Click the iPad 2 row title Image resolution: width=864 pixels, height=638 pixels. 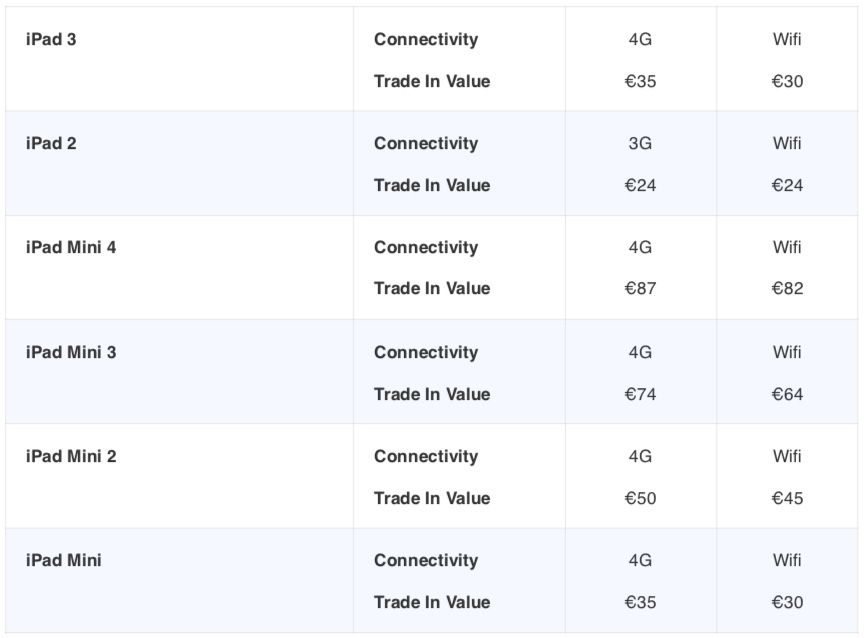click(51, 143)
